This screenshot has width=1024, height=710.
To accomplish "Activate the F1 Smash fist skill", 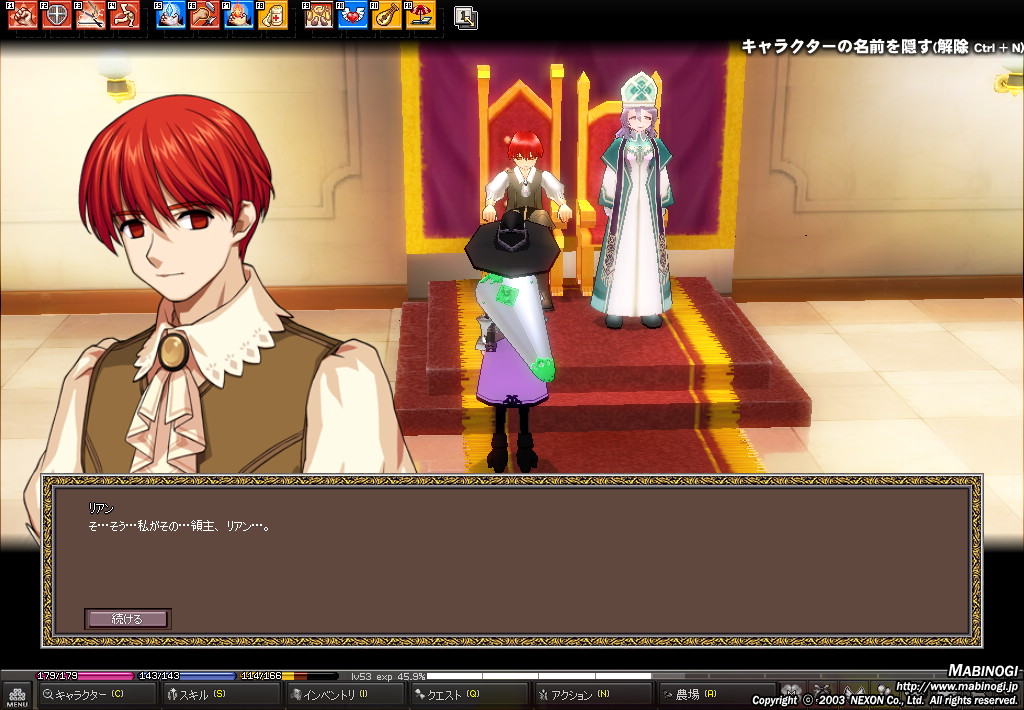I will (x=23, y=16).
